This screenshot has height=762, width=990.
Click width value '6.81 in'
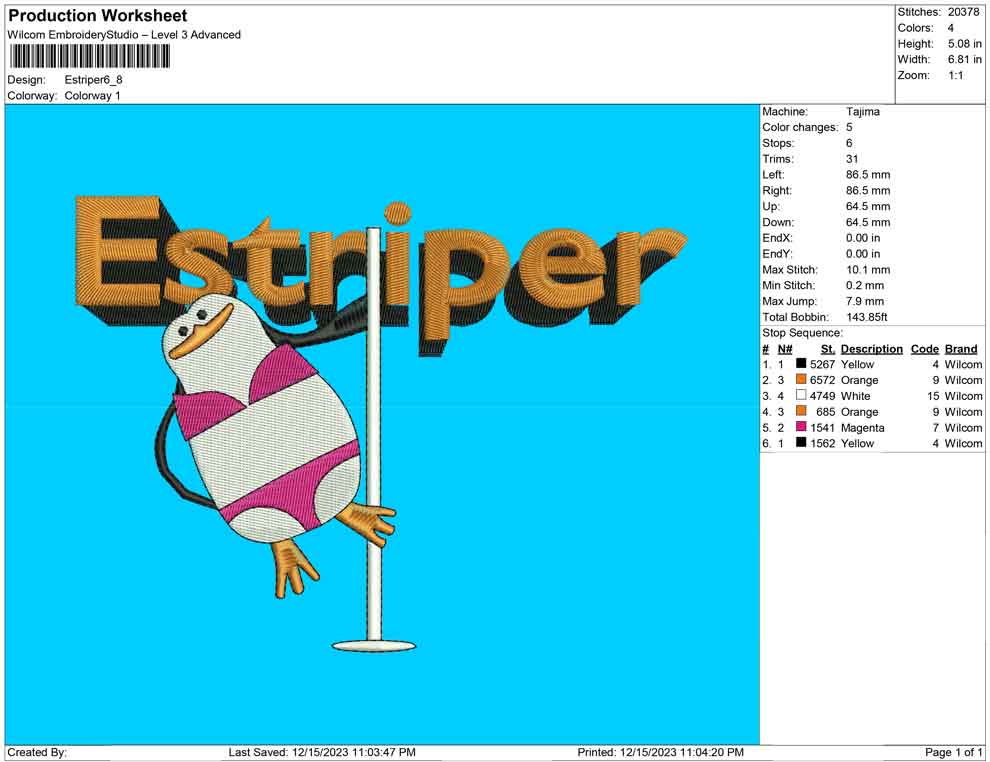tap(964, 59)
